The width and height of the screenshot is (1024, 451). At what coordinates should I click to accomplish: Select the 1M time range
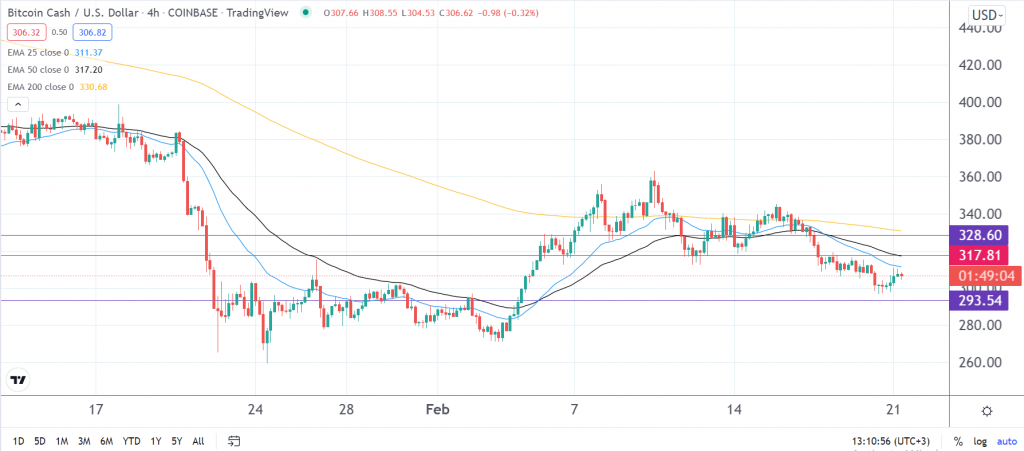click(62, 441)
